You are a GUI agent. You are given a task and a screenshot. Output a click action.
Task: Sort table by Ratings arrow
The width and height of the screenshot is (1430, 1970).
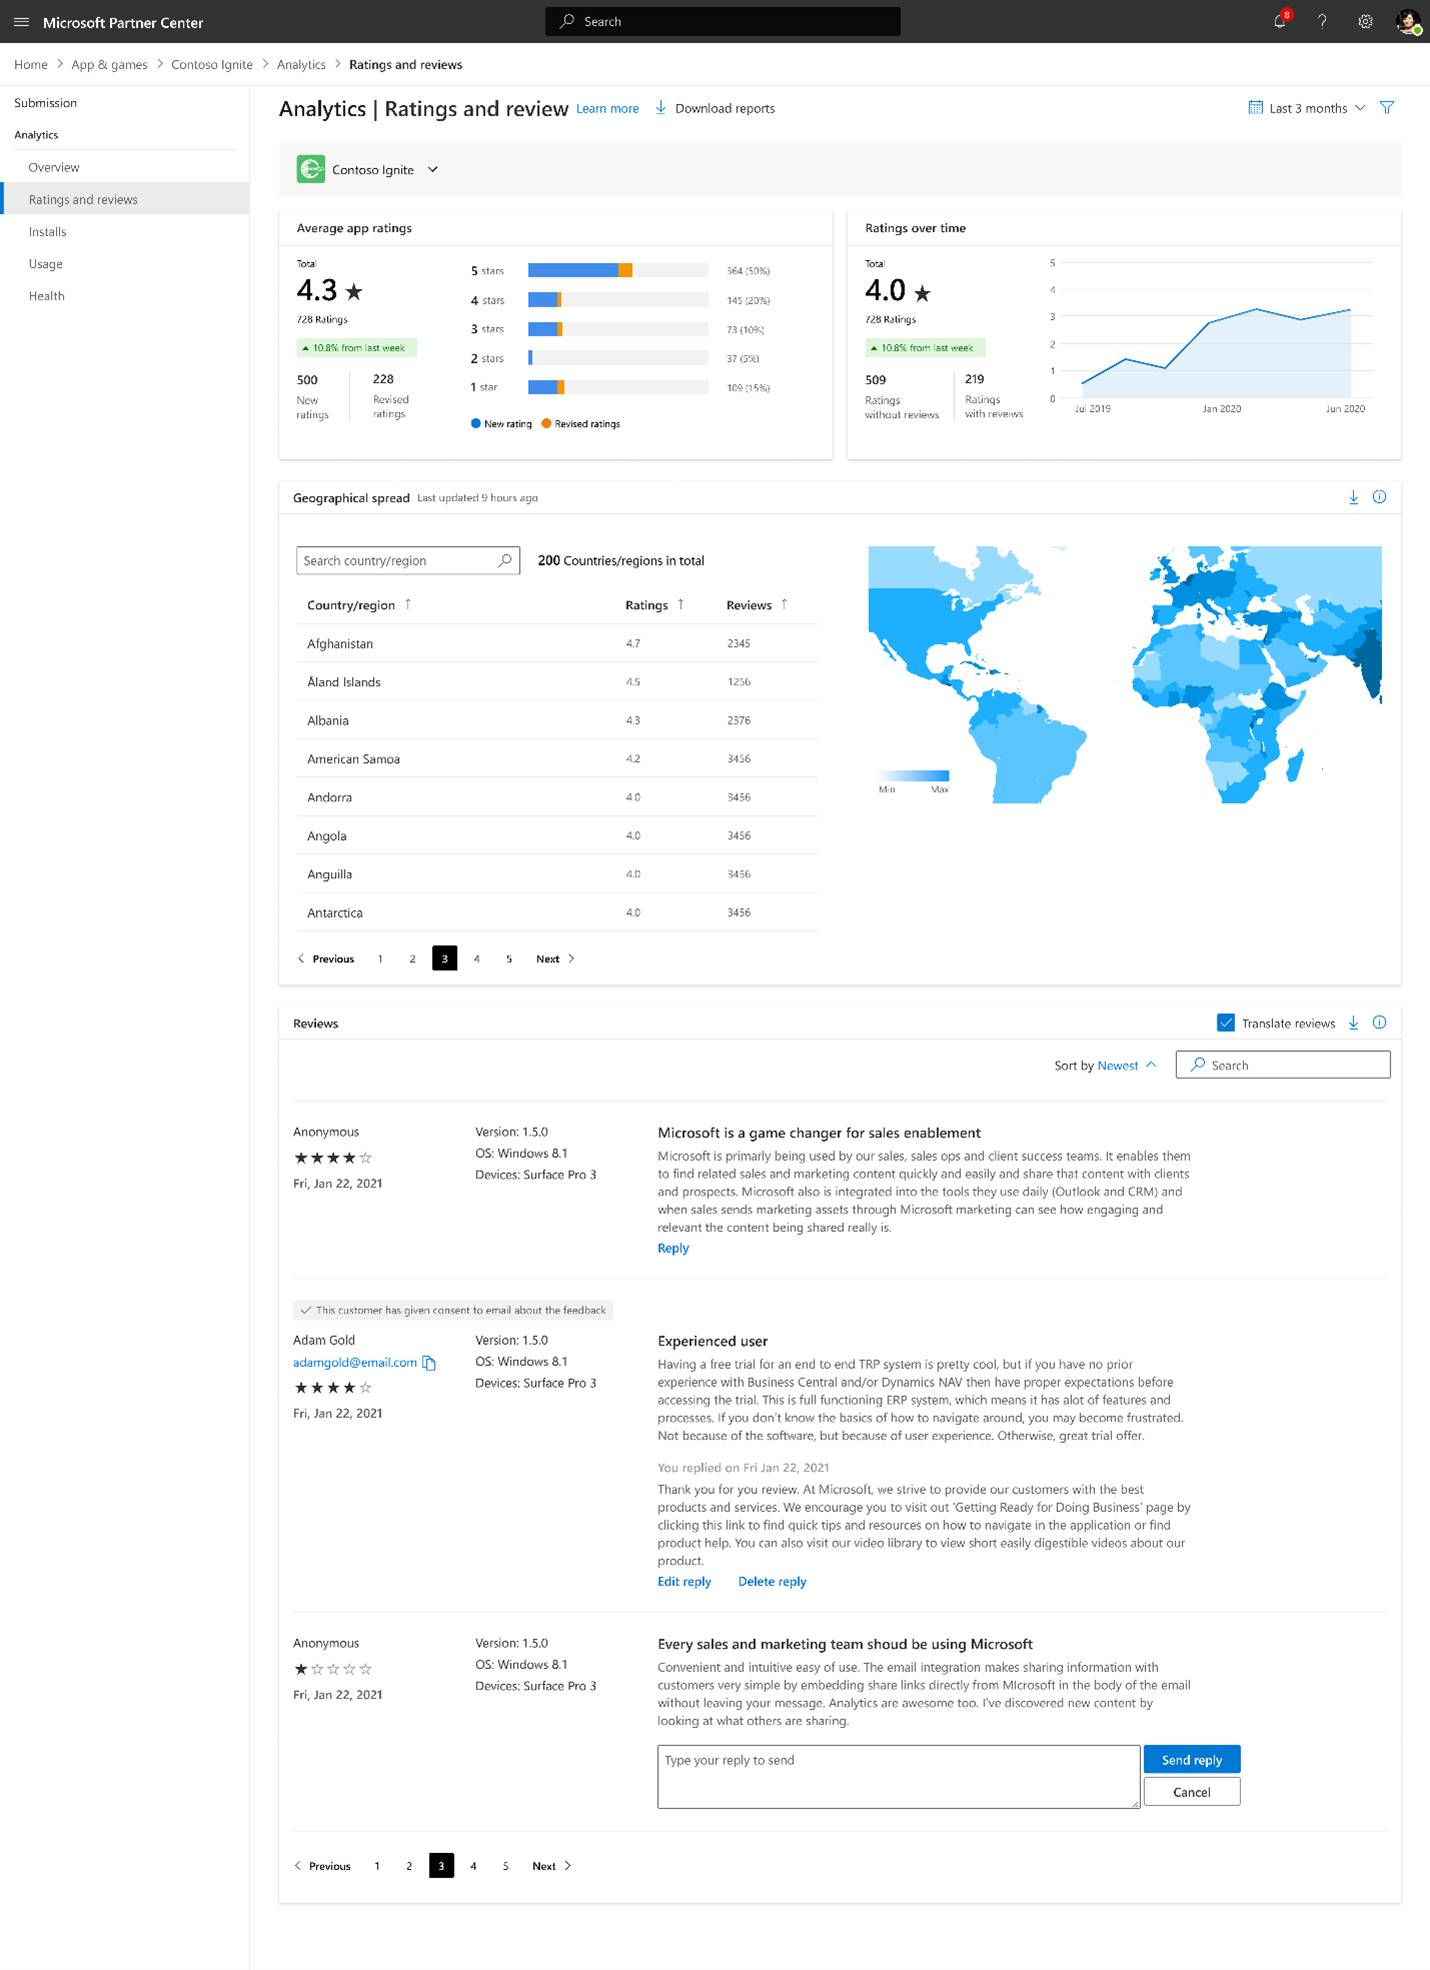point(681,604)
